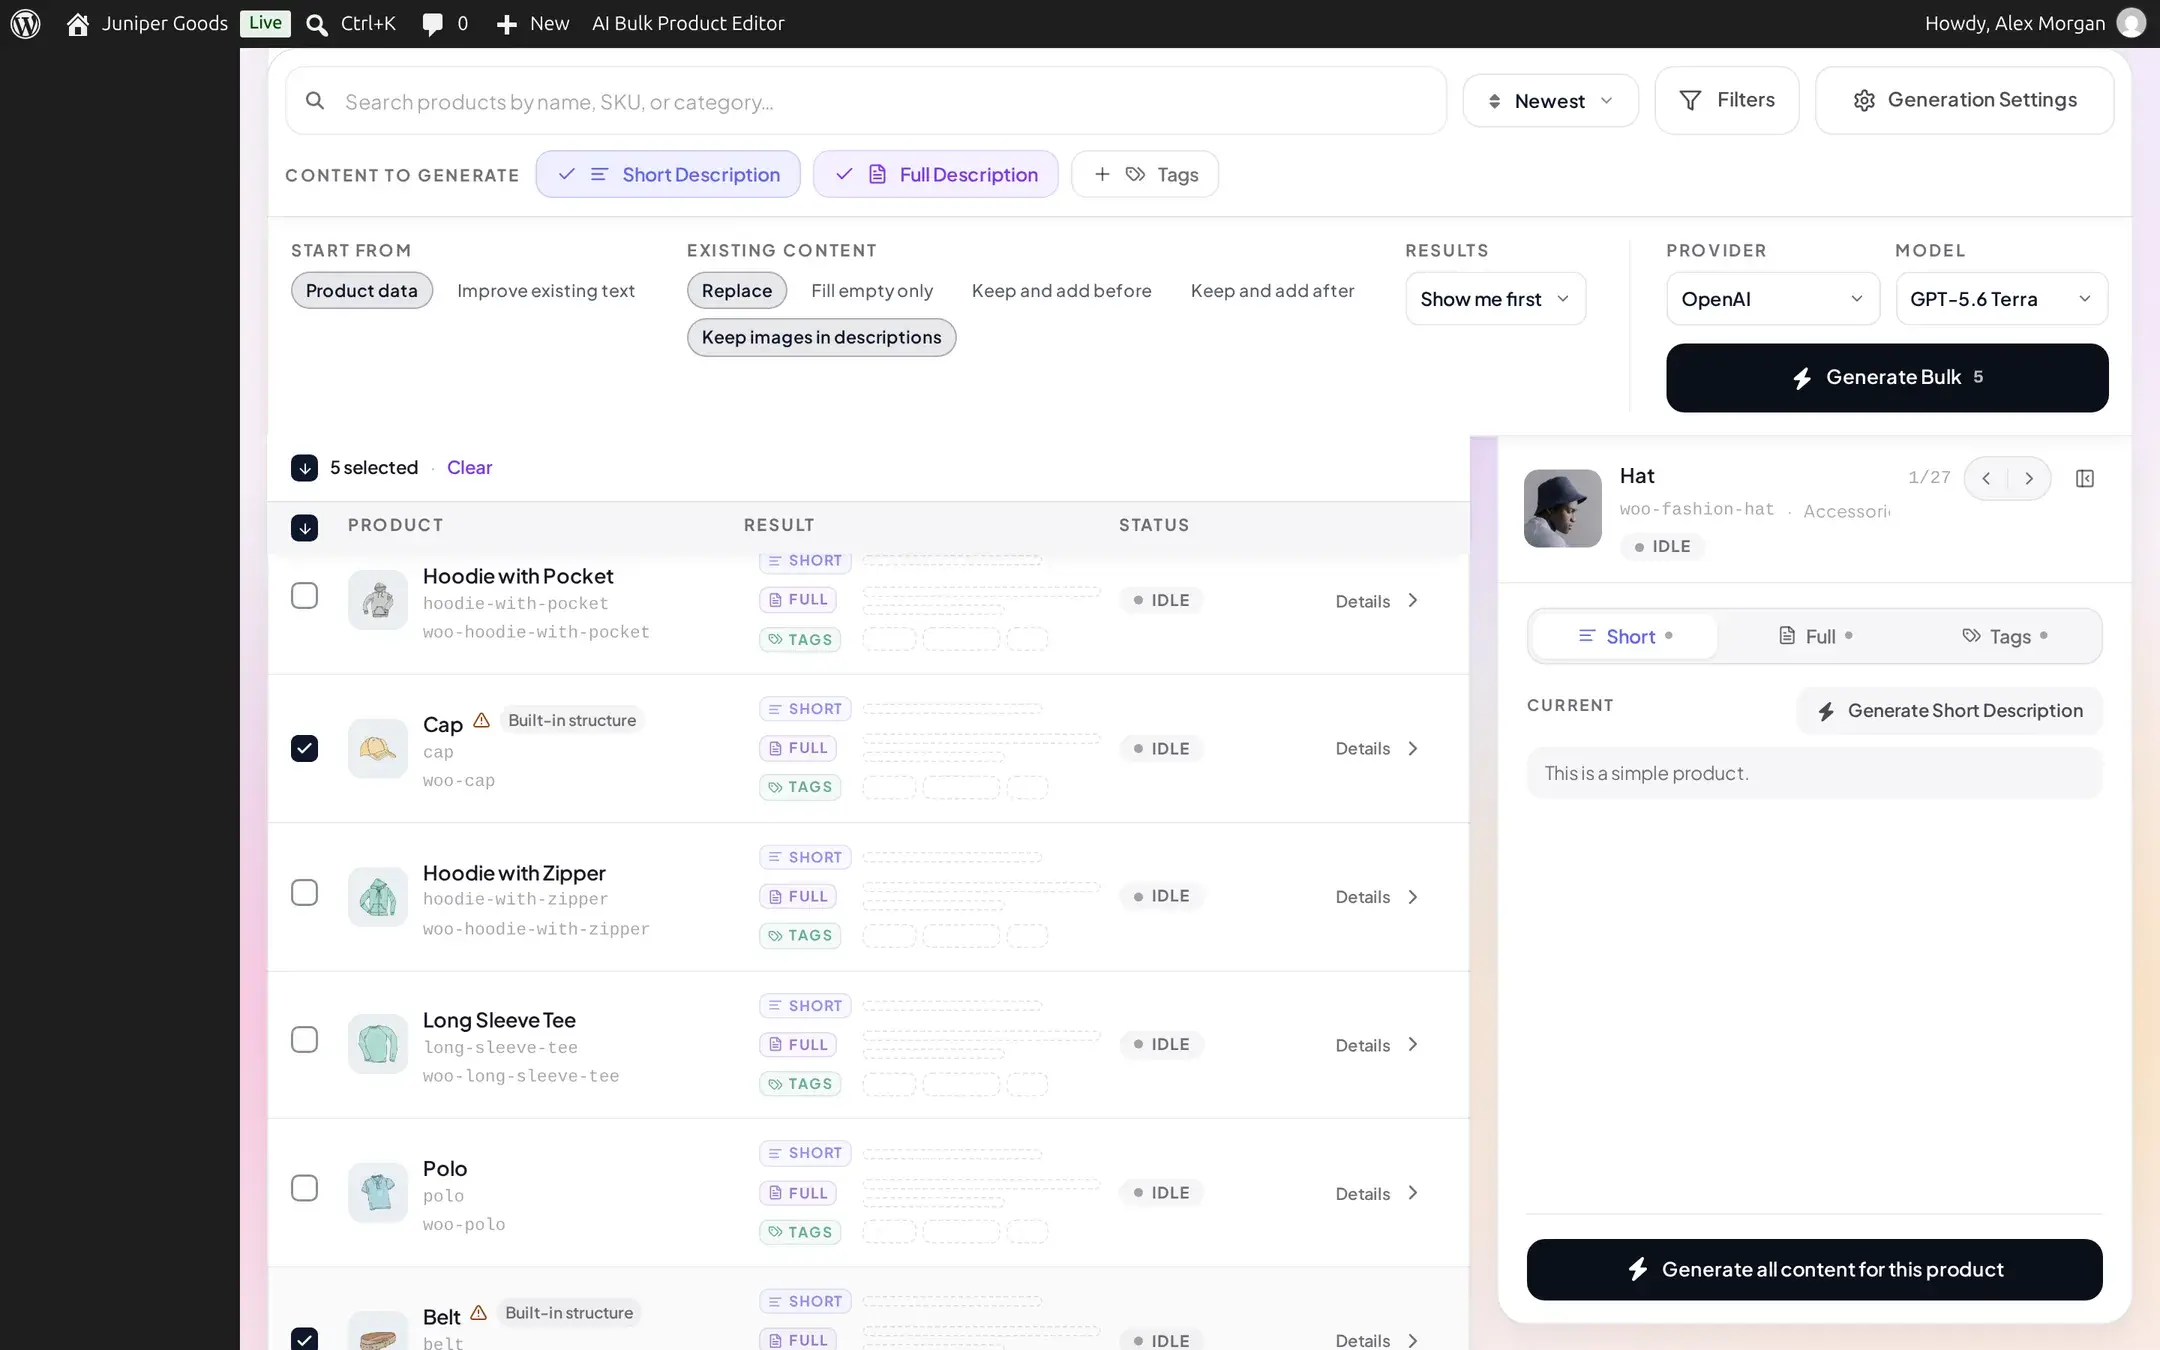Screen dimensions: 2160x1350
Task: Click the Hat product thumbnail
Action: pyautogui.click(x=1562, y=508)
